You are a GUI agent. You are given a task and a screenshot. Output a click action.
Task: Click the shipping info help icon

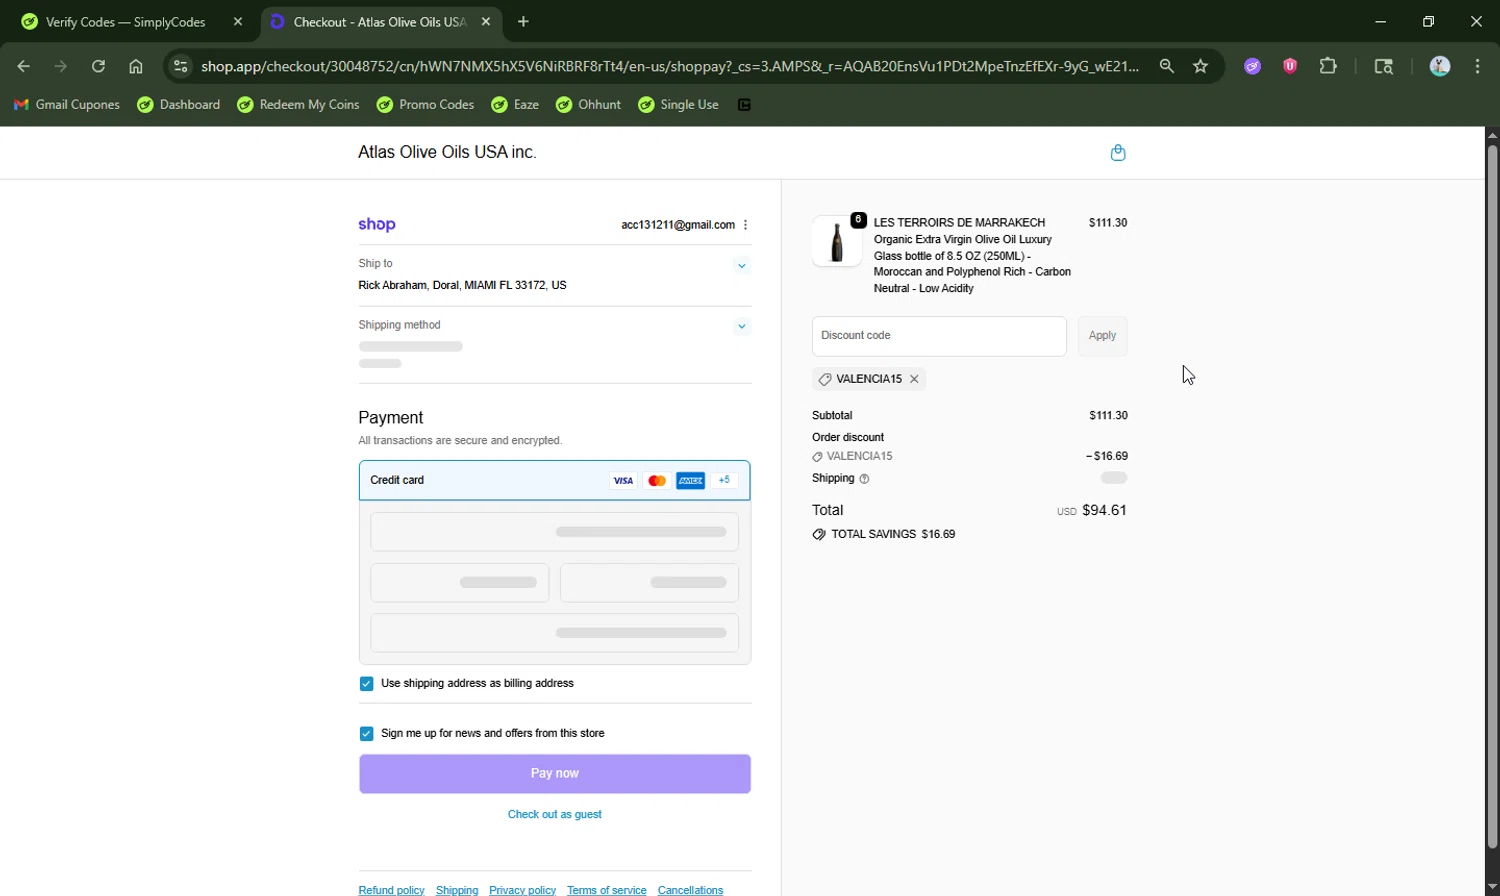point(865,479)
